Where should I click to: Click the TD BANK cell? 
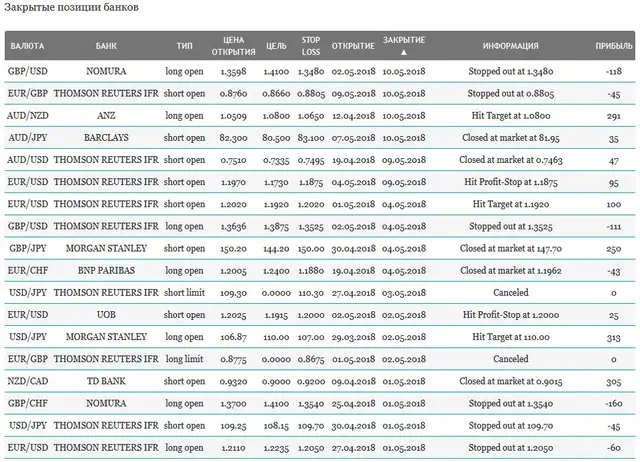click(x=106, y=381)
